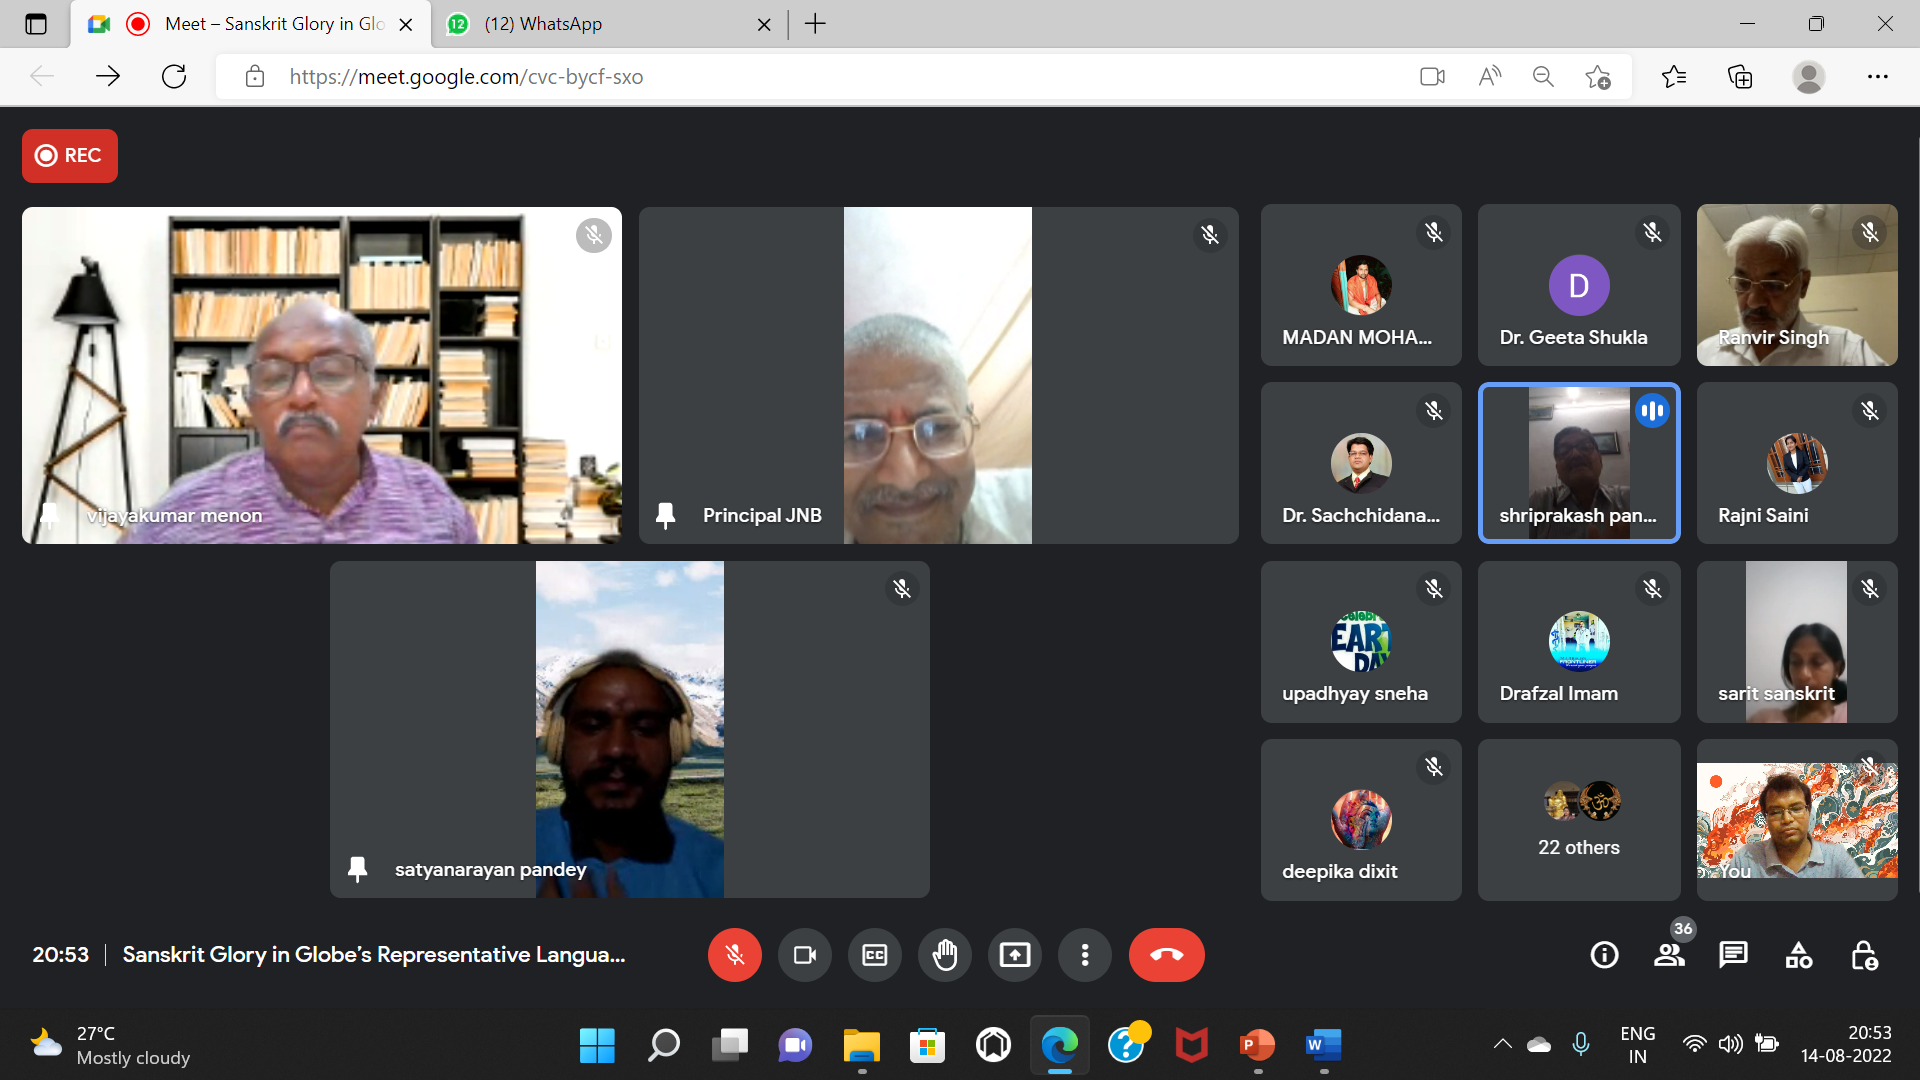Unpin vijayakumar menon's tile

[48, 516]
